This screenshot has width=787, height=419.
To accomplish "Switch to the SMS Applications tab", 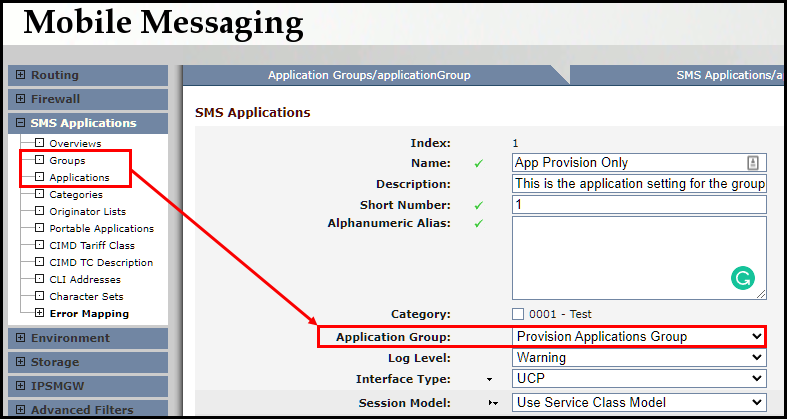I will tap(675, 75).
